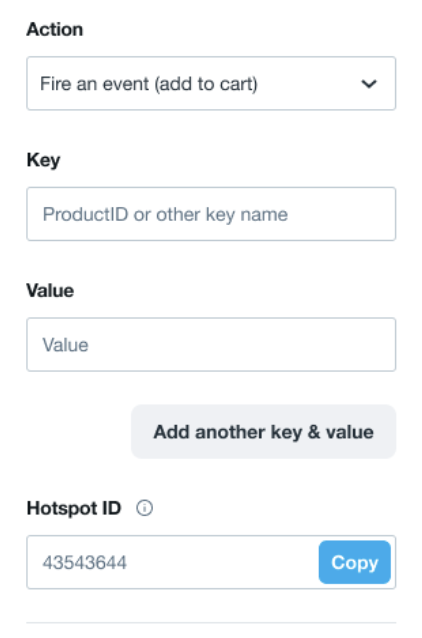Click the Hotspot ID text field

tap(173, 562)
